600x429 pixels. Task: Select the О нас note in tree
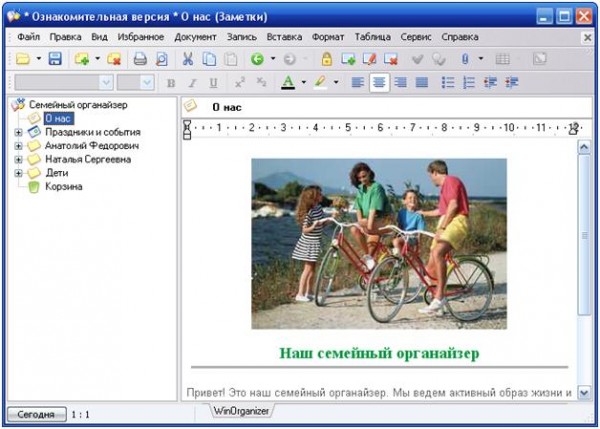click(x=58, y=119)
